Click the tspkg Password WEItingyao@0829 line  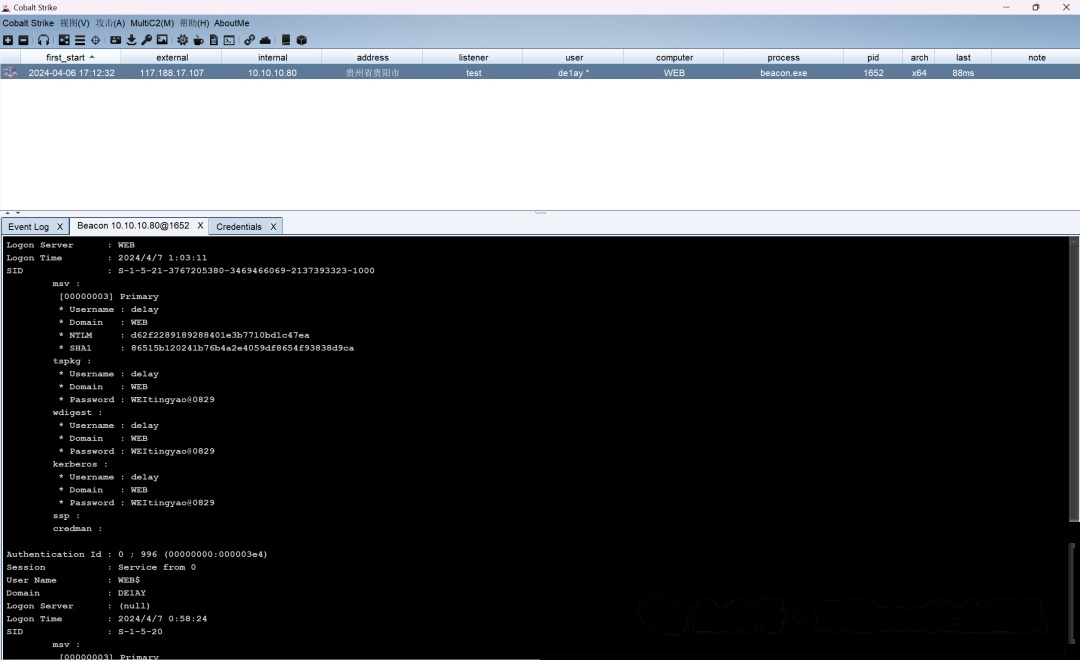[137, 400]
